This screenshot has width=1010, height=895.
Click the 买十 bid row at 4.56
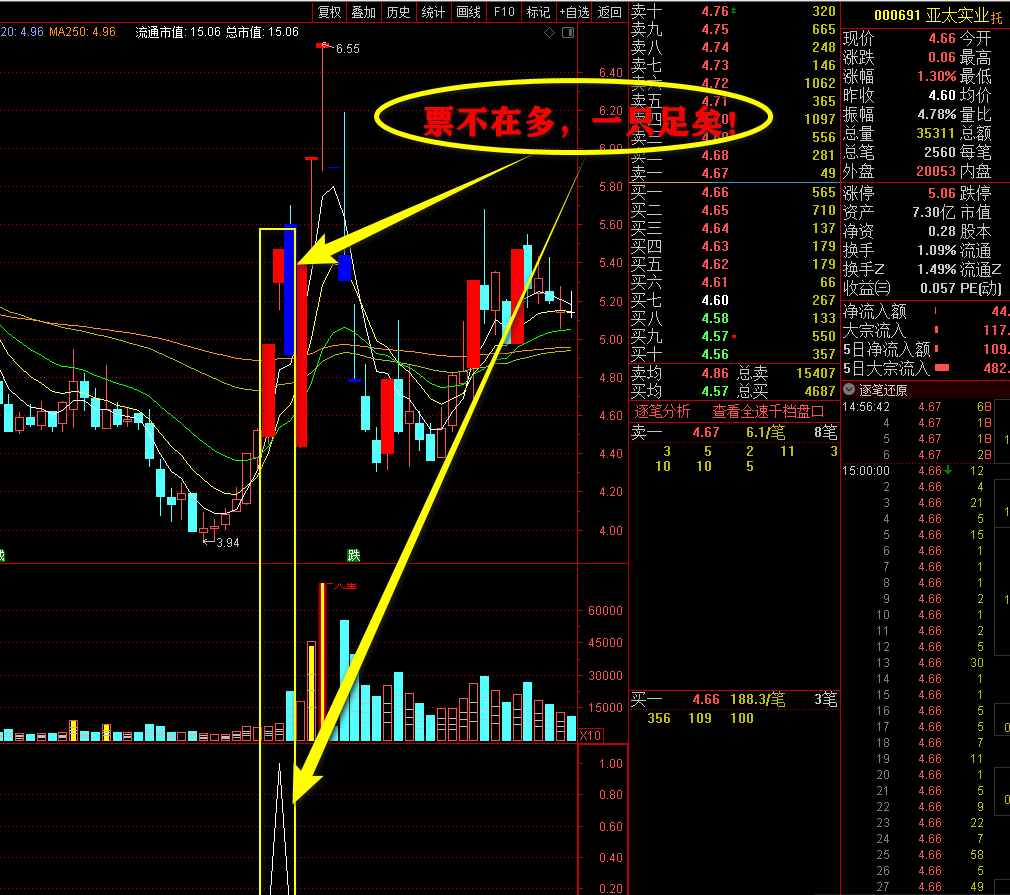tap(733, 354)
